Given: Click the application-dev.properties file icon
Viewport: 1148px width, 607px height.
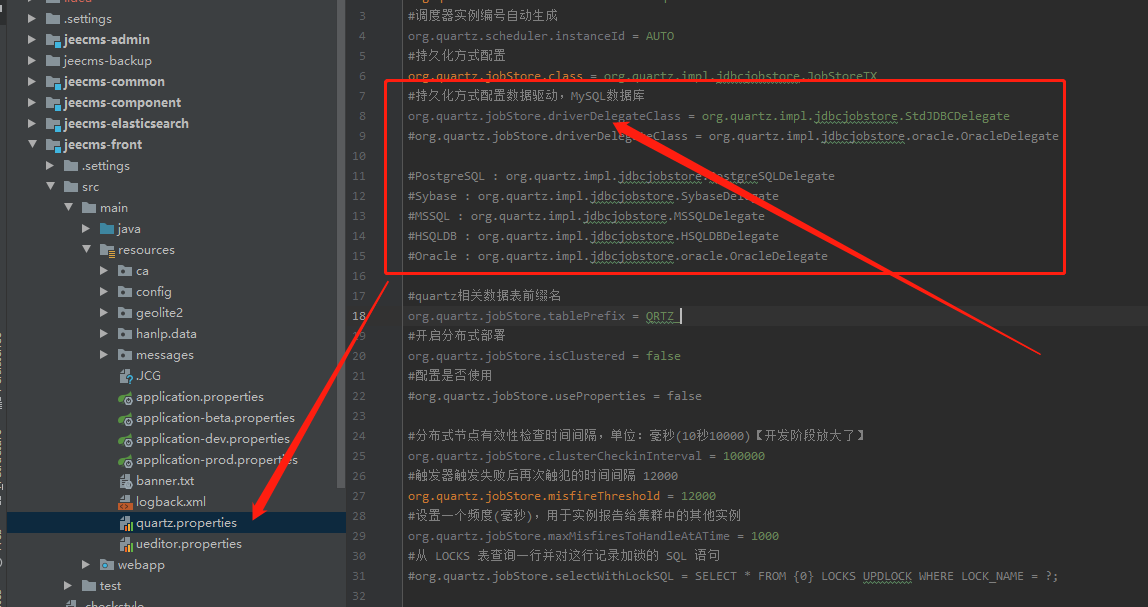Looking at the screenshot, I should pos(125,439).
